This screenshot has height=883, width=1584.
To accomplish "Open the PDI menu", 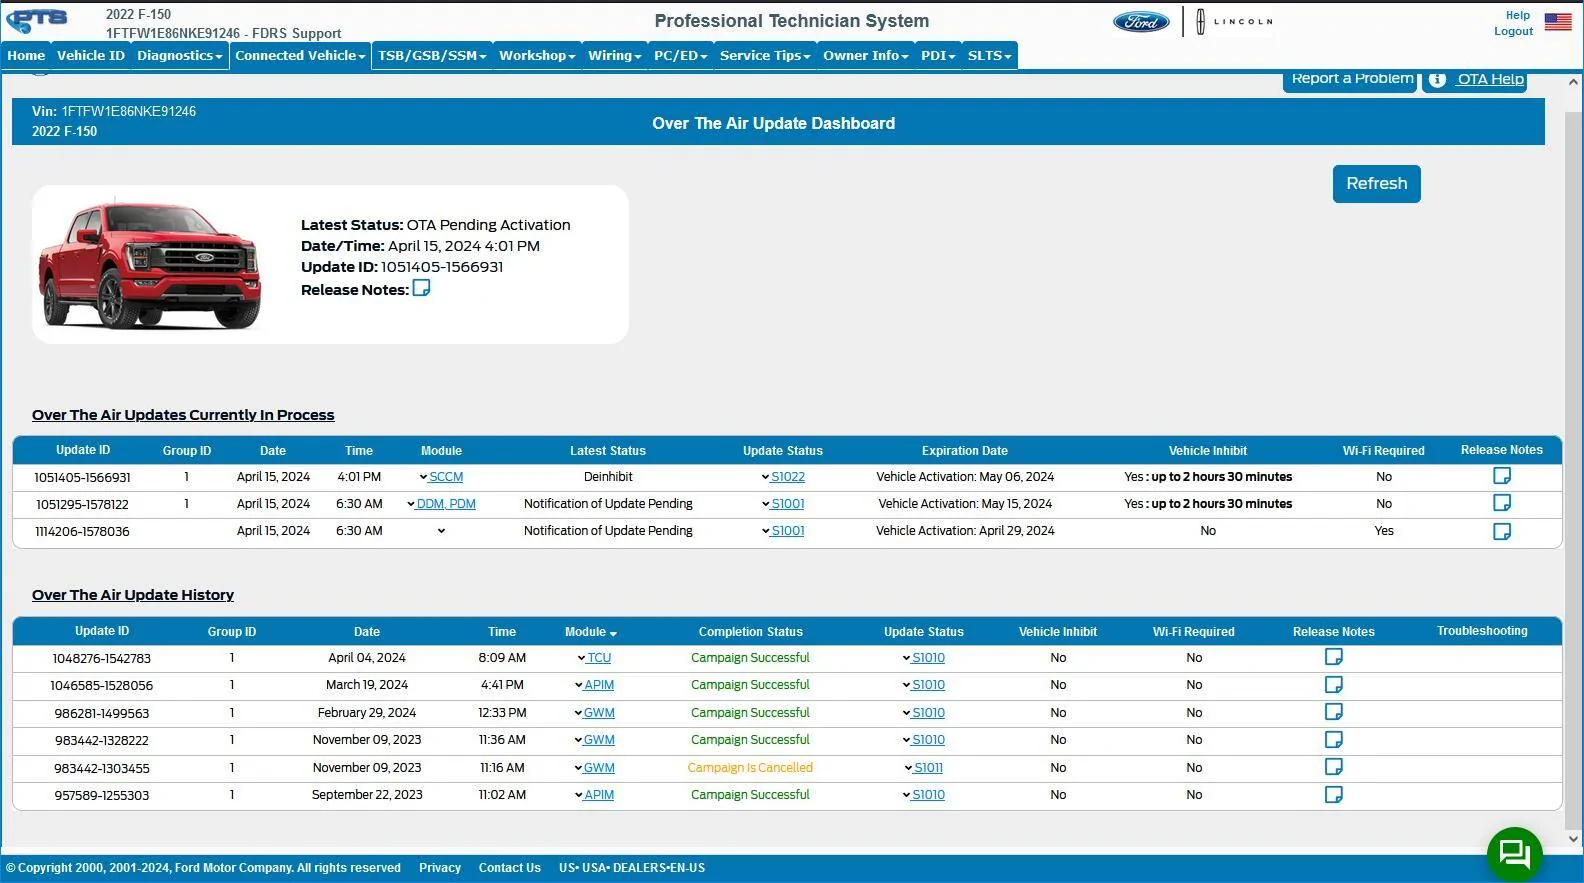I will 938,56.
